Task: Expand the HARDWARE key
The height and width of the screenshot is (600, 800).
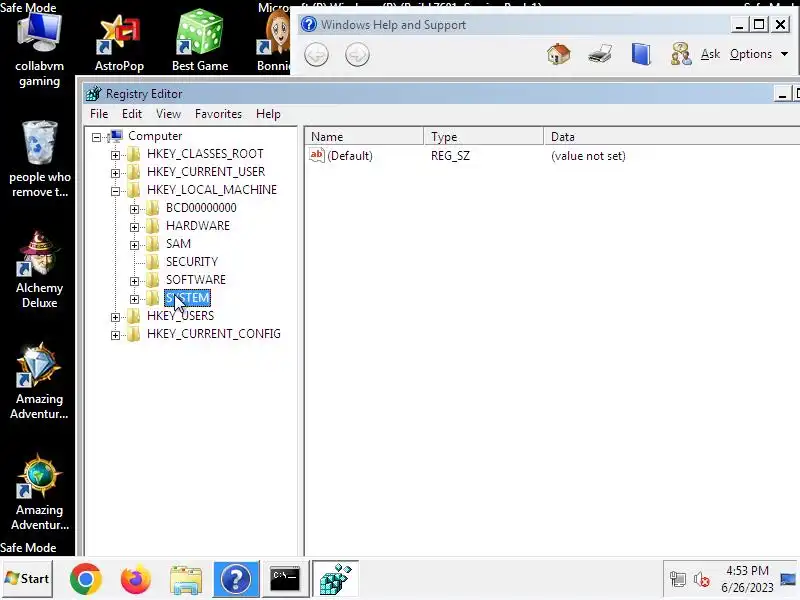Action: pyautogui.click(x=134, y=227)
